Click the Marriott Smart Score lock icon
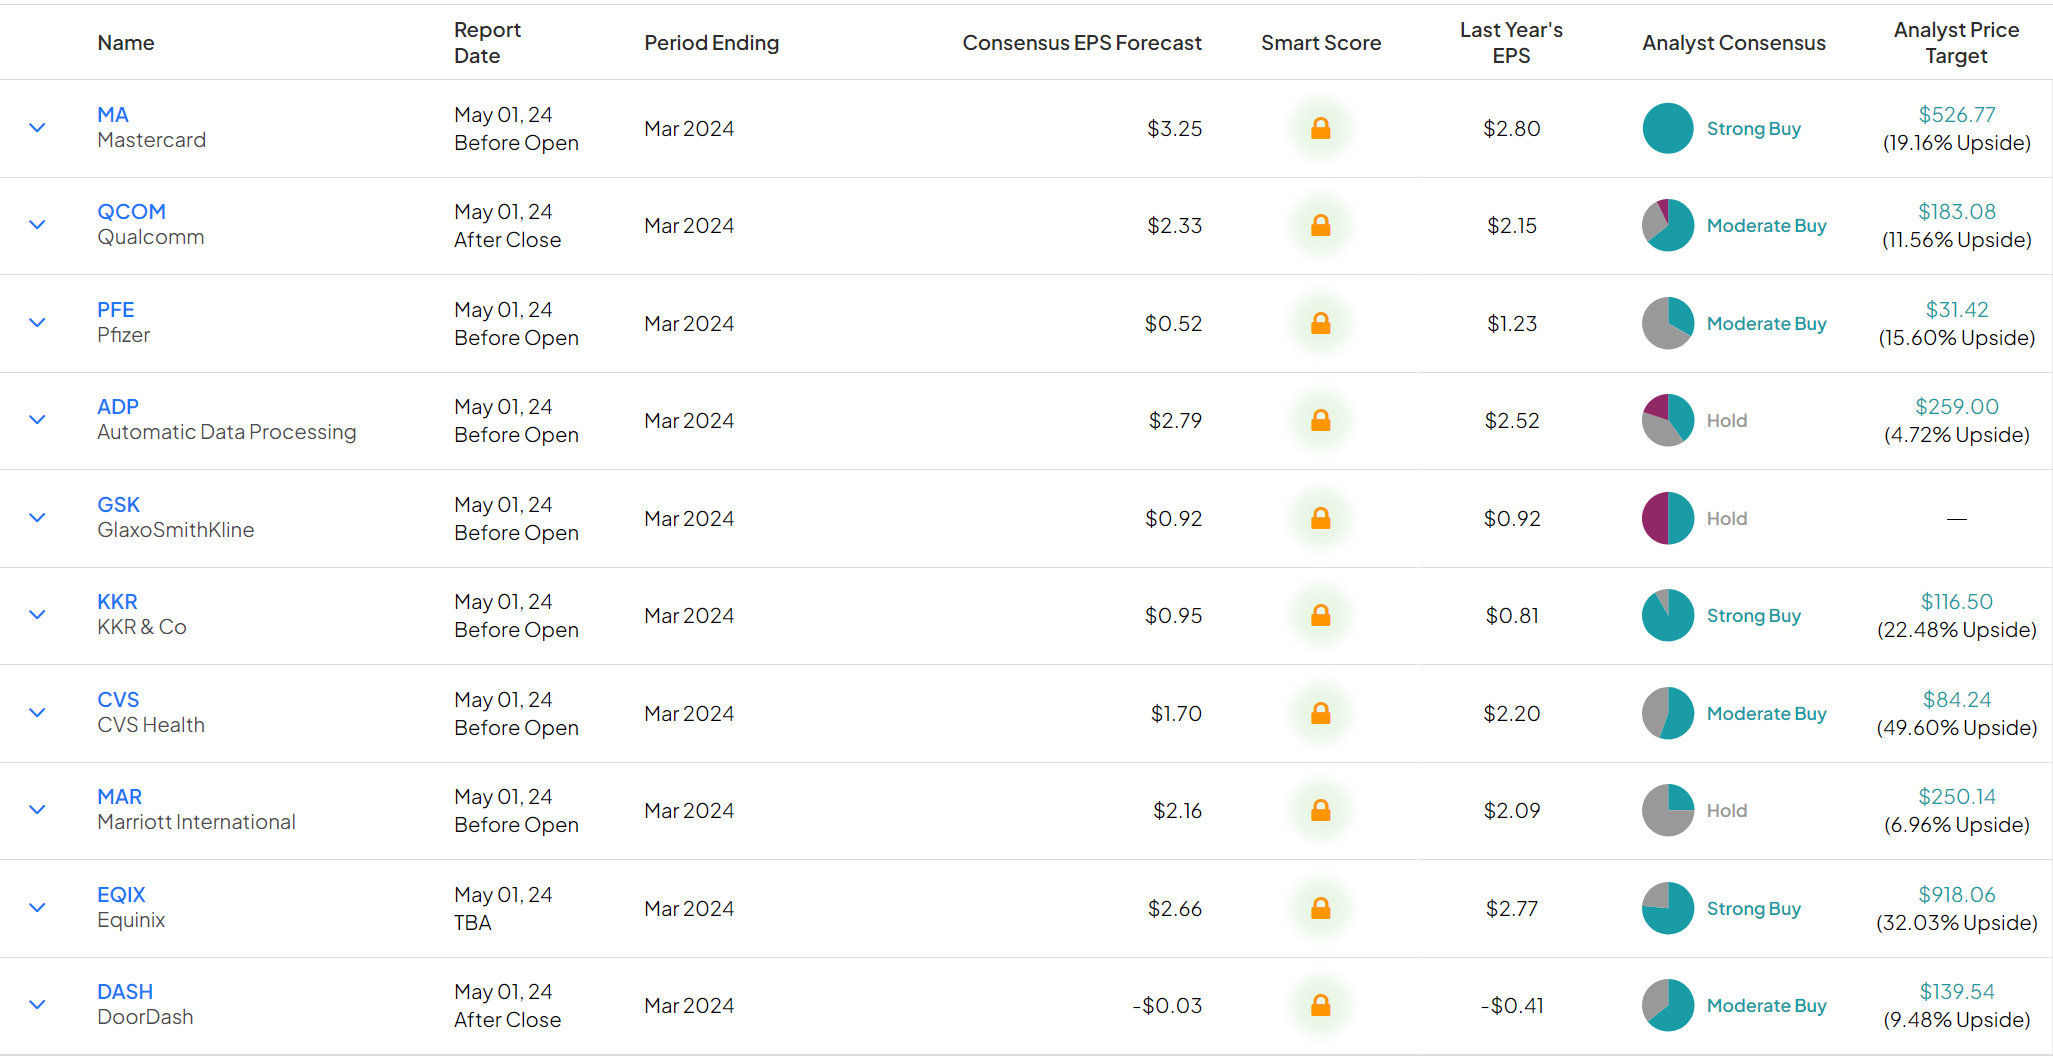The width and height of the screenshot is (2053, 1057). point(1320,810)
